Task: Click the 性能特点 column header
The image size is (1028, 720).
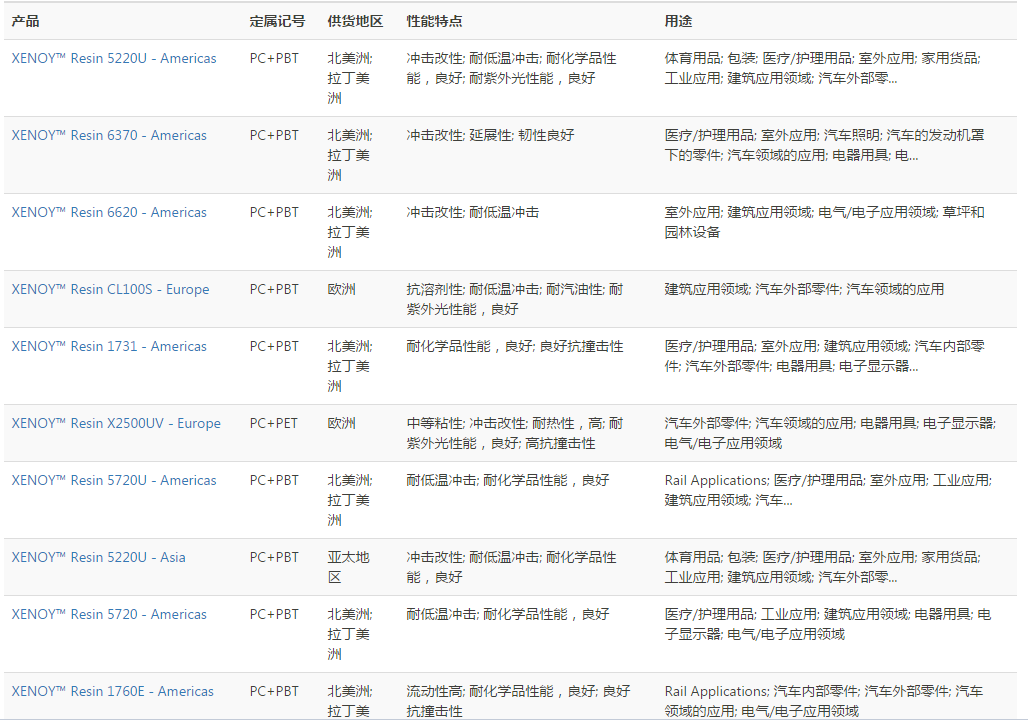Action: [x=434, y=22]
